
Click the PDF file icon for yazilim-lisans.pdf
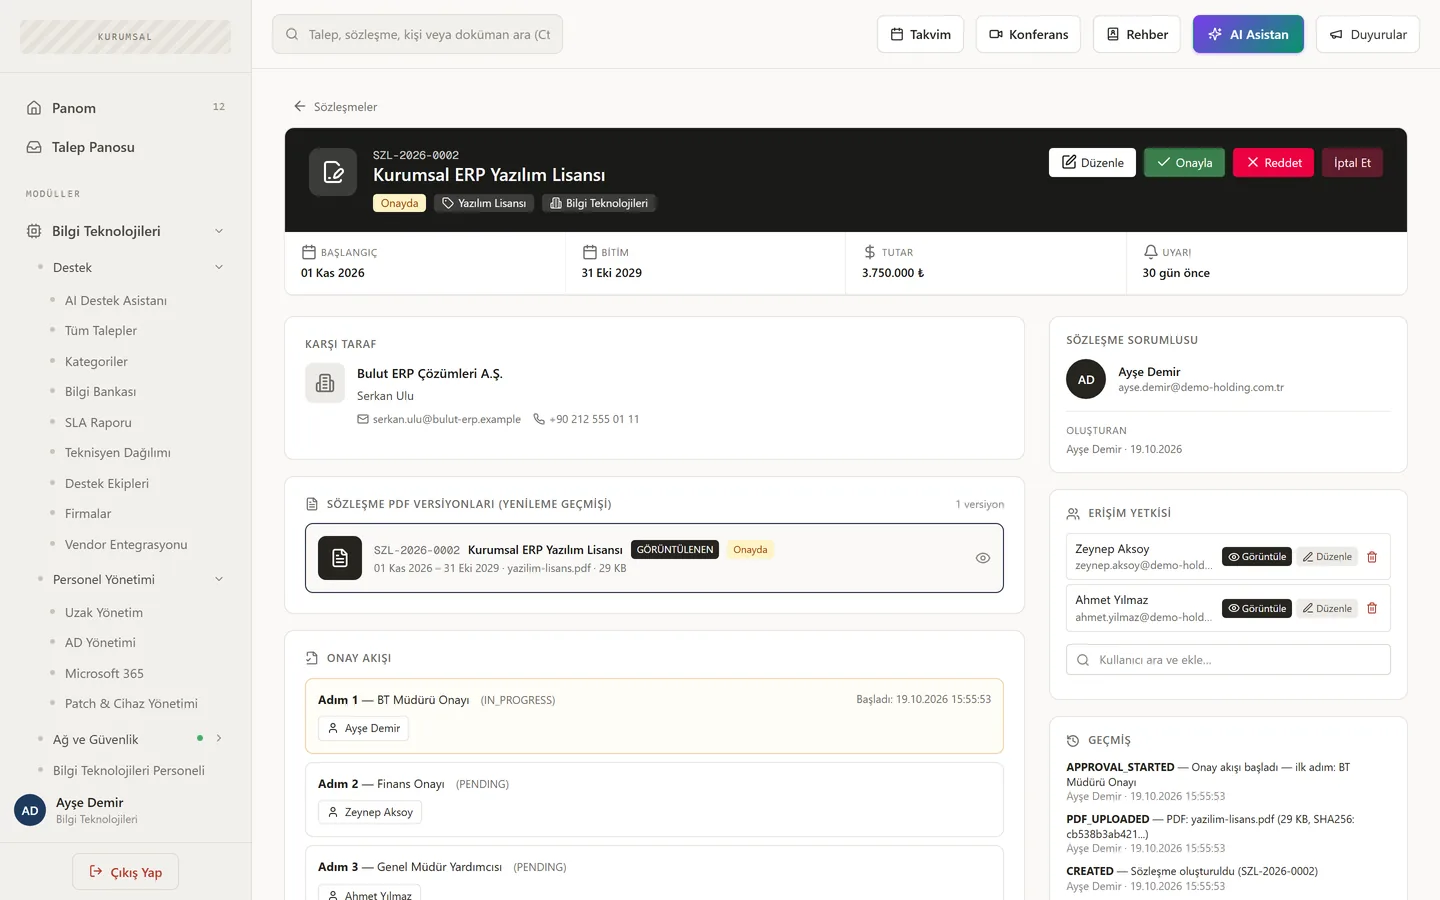point(340,558)
